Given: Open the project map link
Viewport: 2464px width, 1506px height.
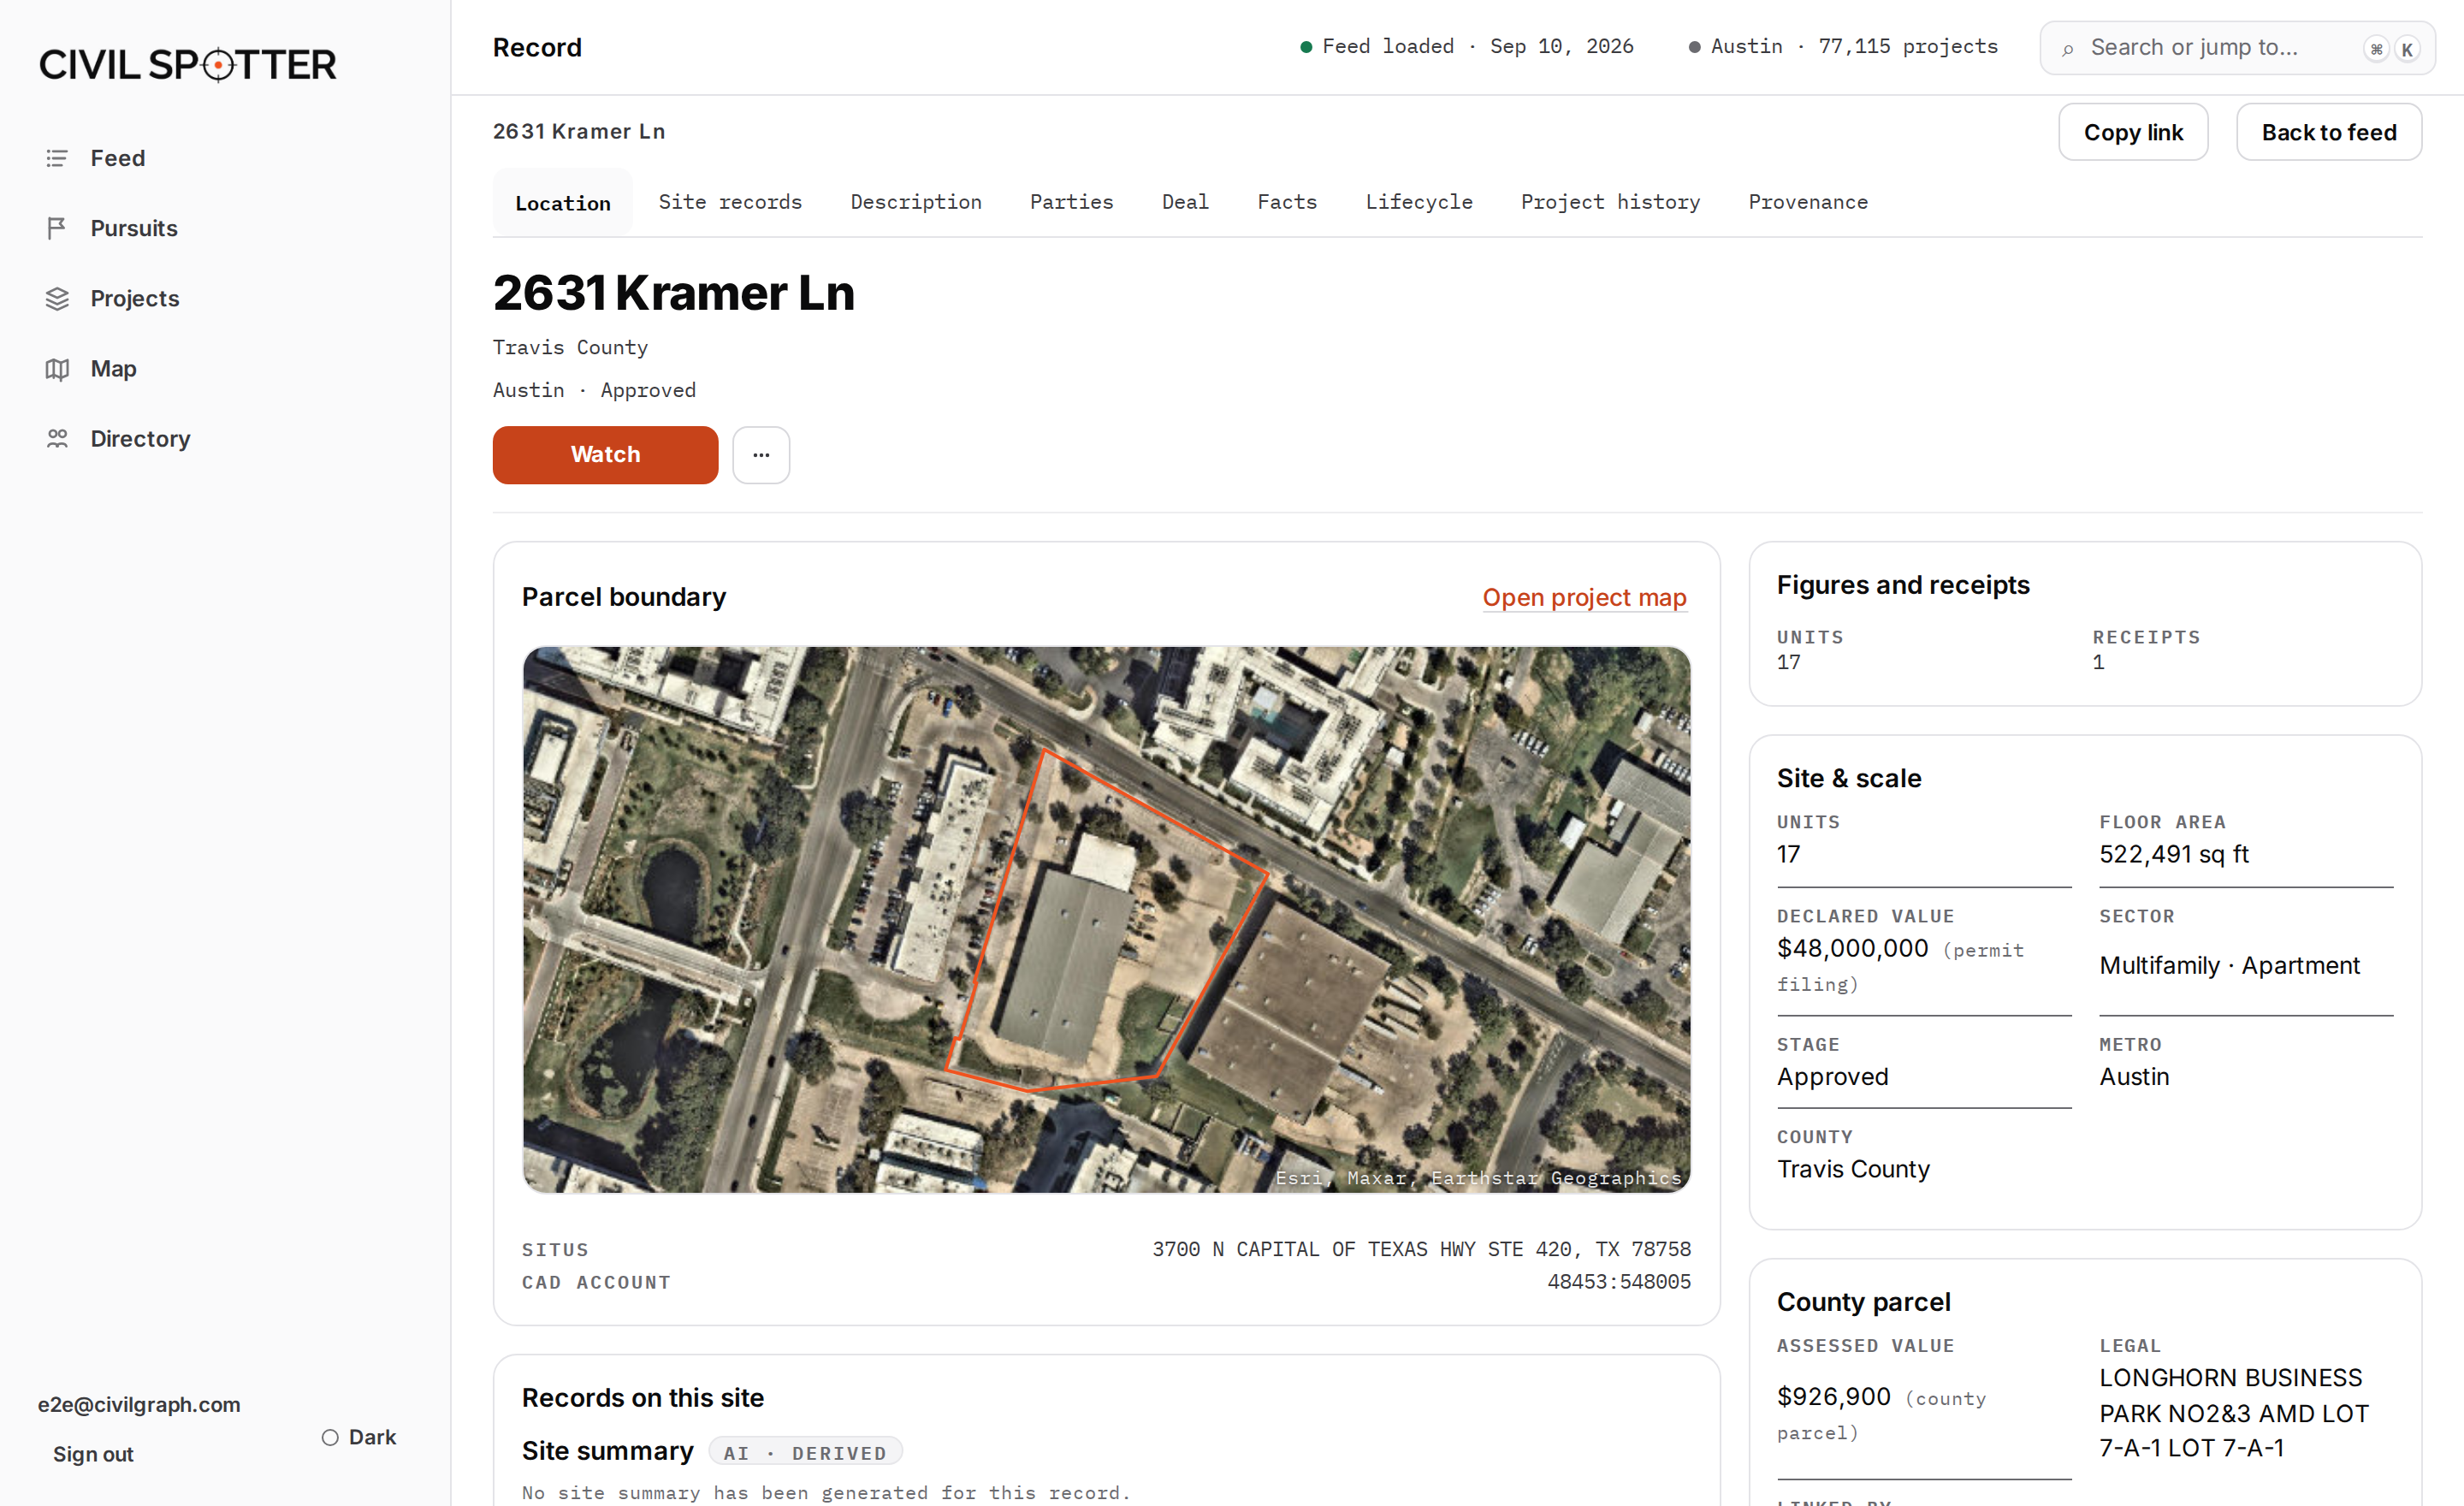Looking at the screenshot, I should 1584,597.
